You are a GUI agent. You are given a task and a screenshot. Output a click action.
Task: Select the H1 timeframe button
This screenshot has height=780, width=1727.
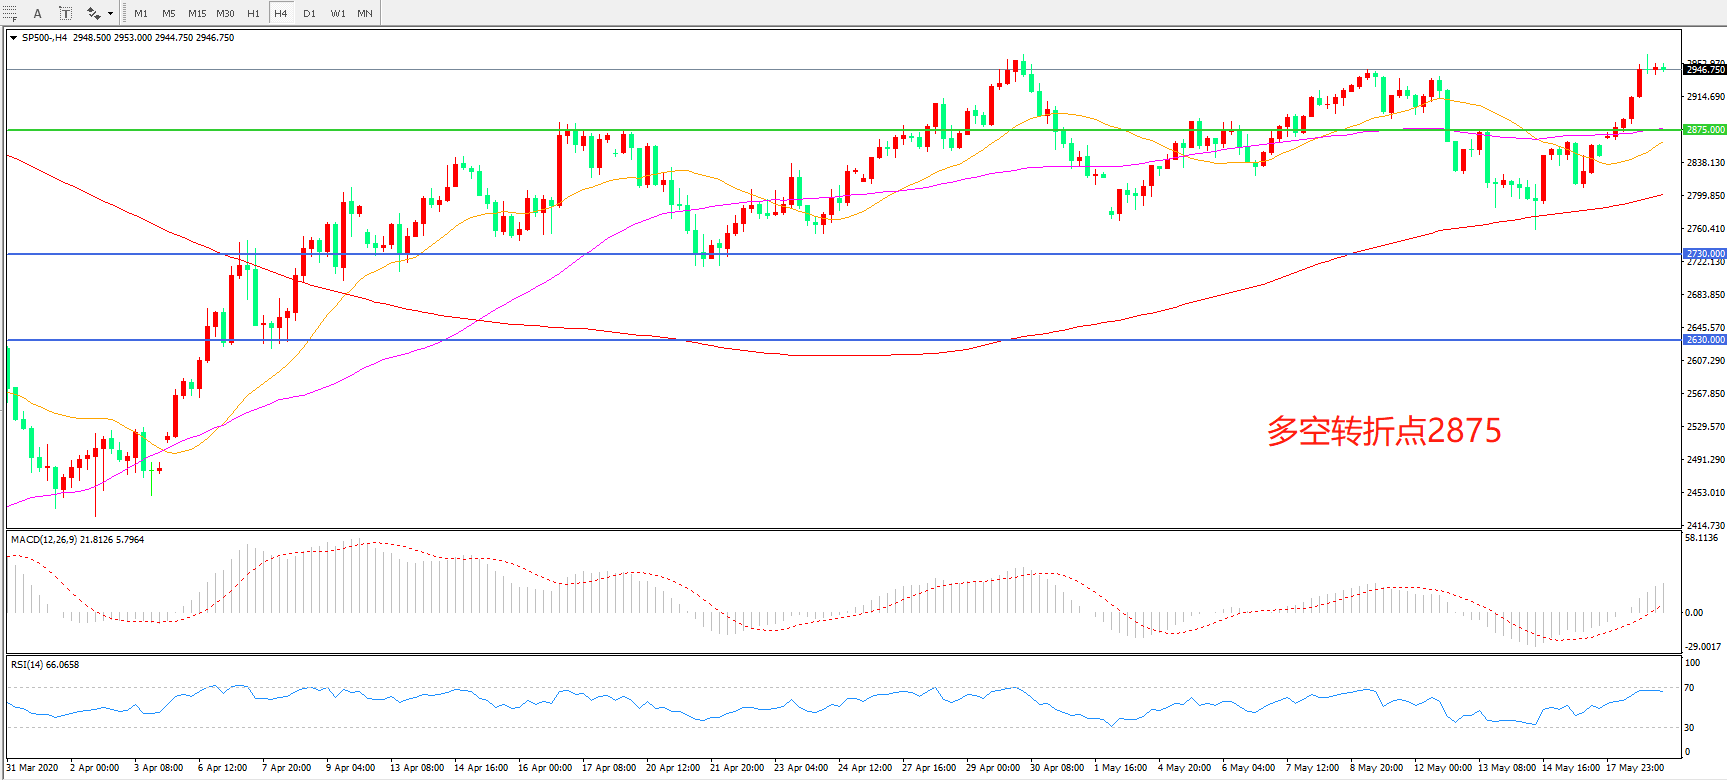coord(253,13)
